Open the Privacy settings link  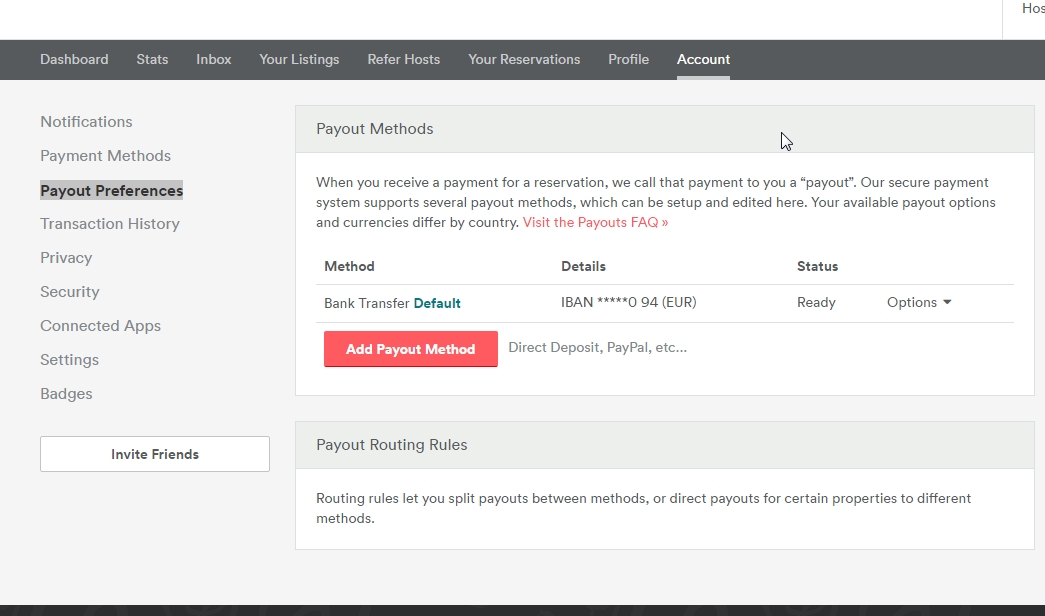(x=66, y=258)
